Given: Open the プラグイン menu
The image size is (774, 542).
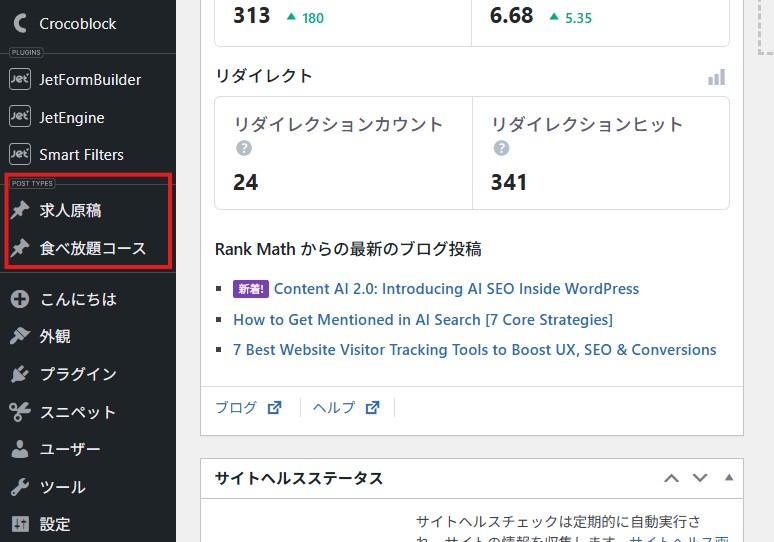Looking at the screenshot, I should (x=78, y=374).
